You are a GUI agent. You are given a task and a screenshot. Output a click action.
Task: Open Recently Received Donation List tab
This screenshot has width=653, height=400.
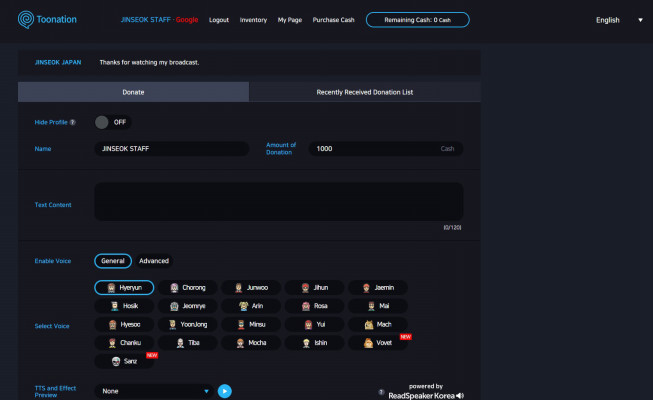tap(365, 92)
